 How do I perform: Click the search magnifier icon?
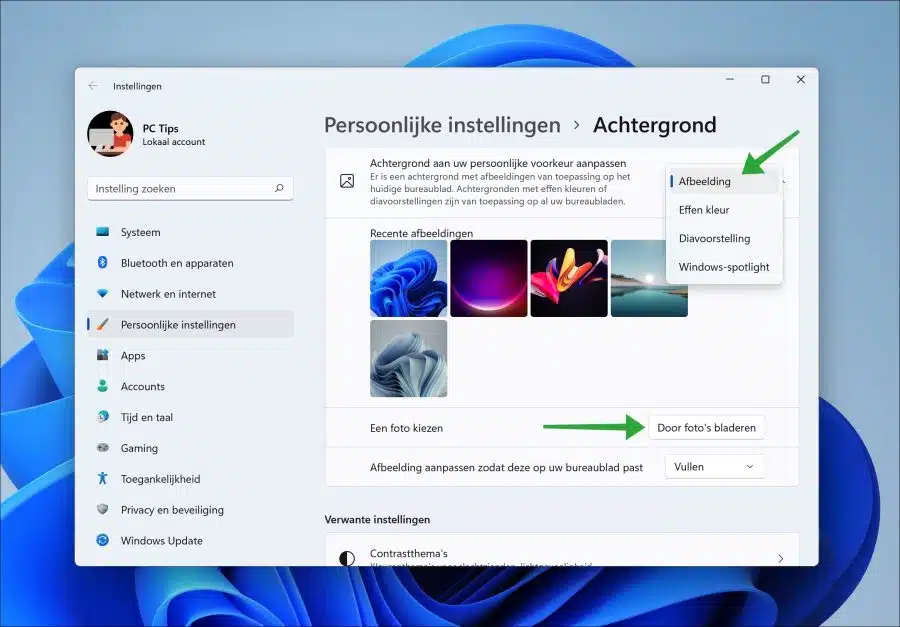tap(279, 188)
